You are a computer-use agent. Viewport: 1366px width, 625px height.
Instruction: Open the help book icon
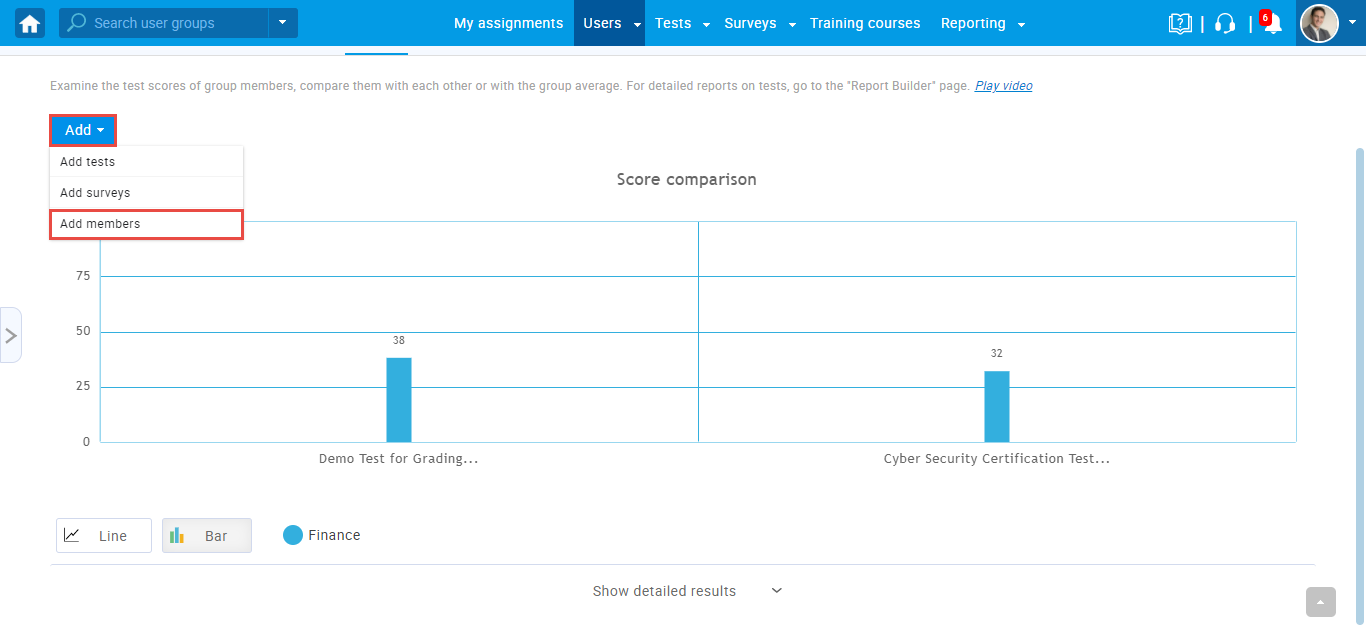point(1180,23)
